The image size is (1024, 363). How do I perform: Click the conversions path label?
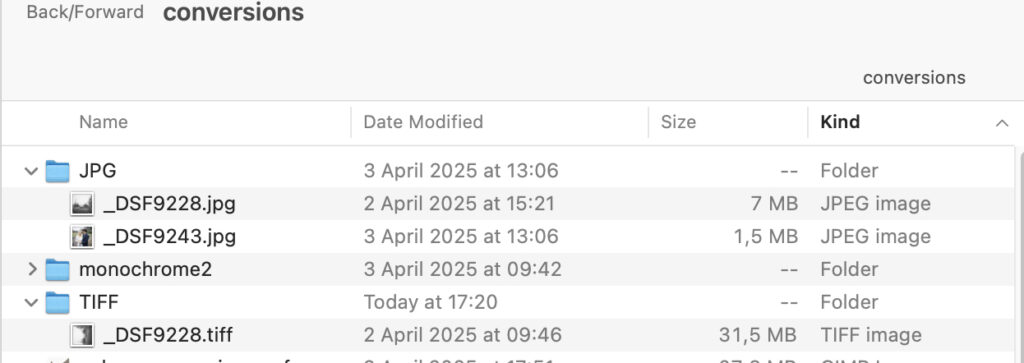coord(914,78)
